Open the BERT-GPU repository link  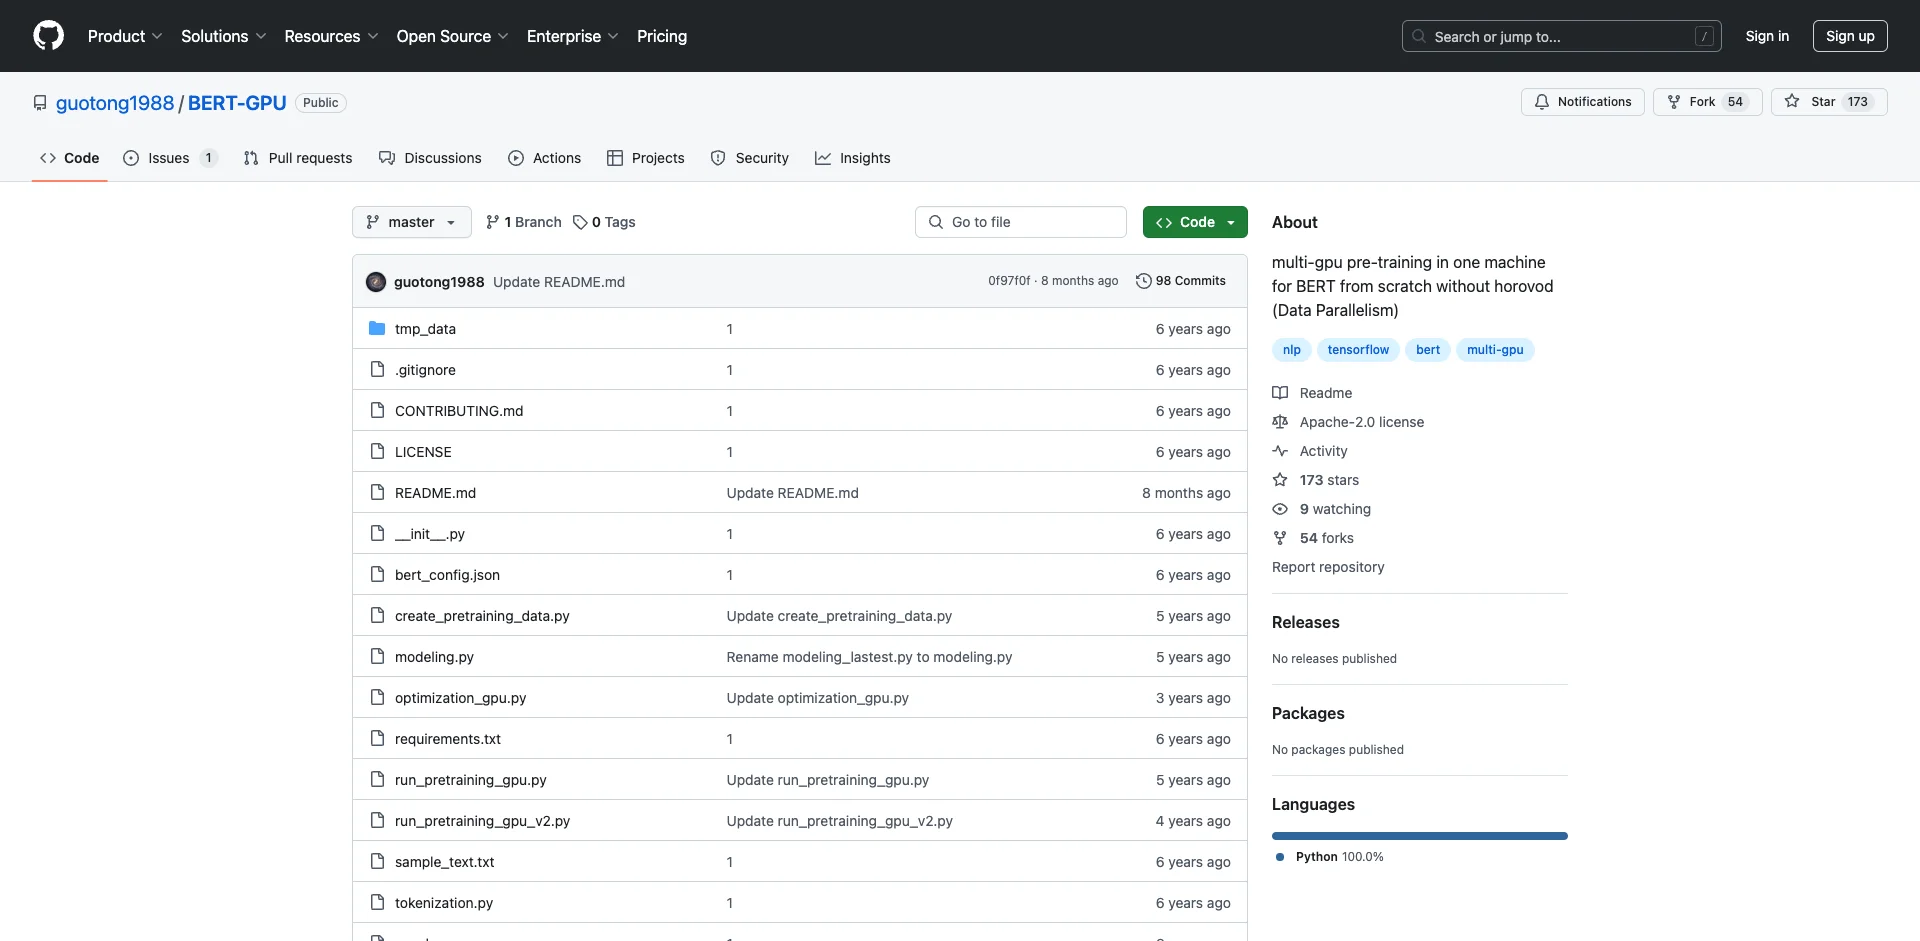coord(237,103)
